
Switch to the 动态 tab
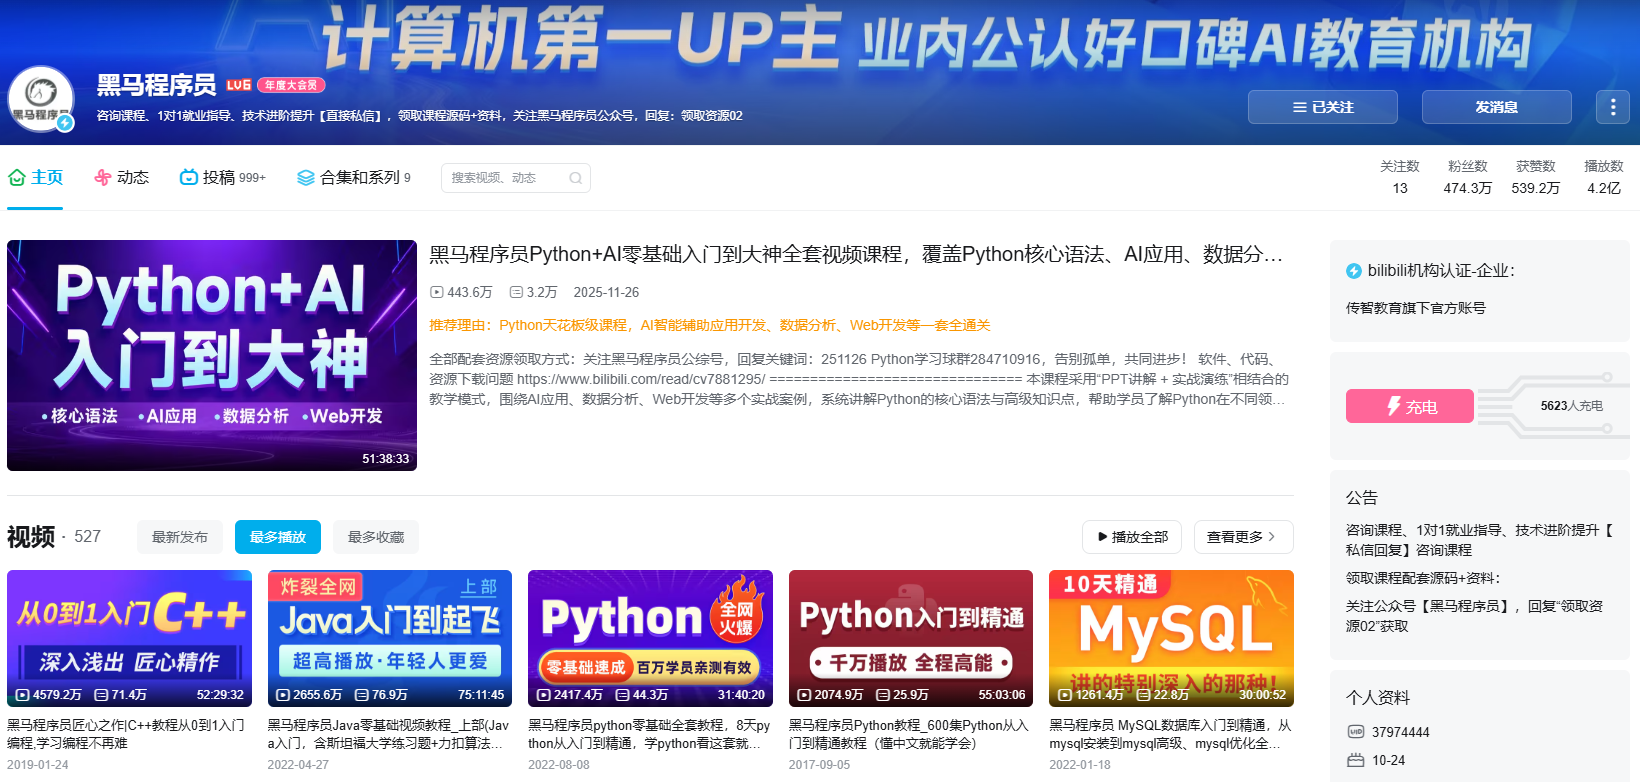(x=121, y=177)
